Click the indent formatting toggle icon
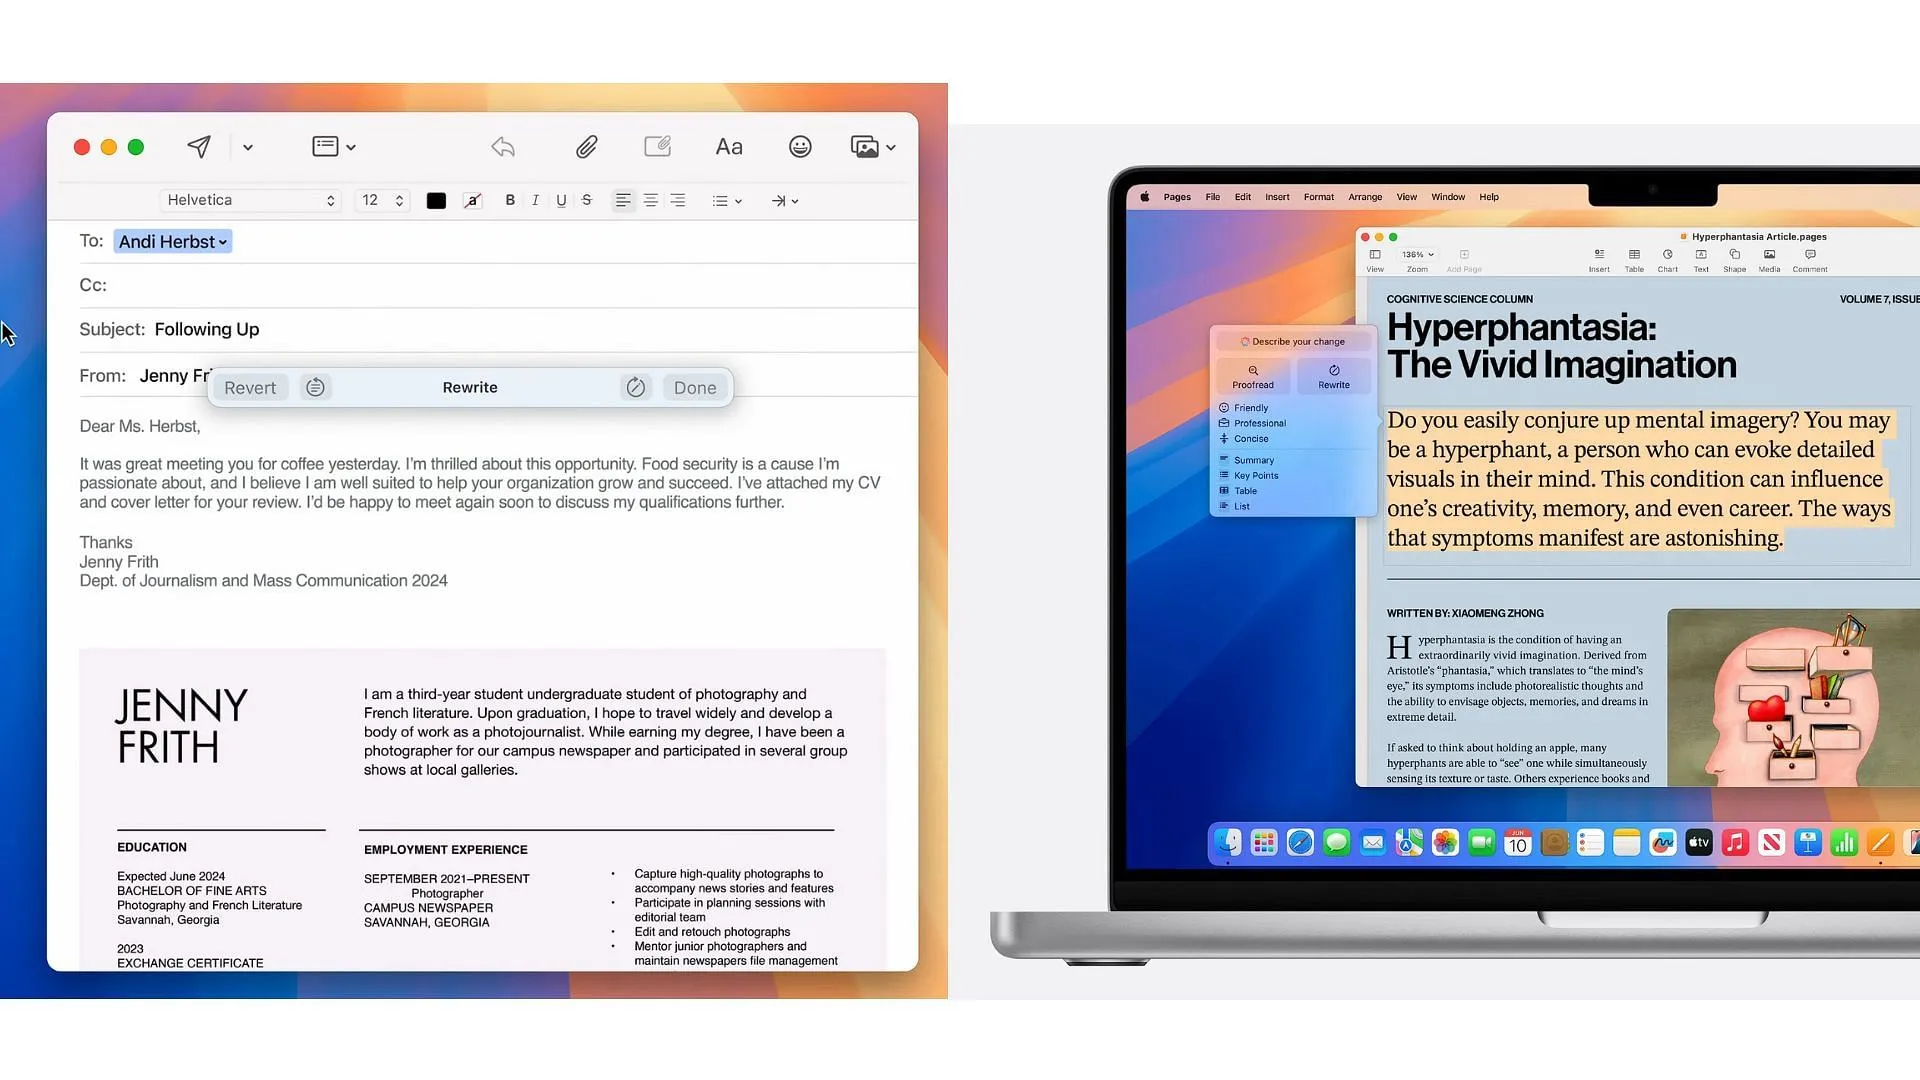 [778, 200]
